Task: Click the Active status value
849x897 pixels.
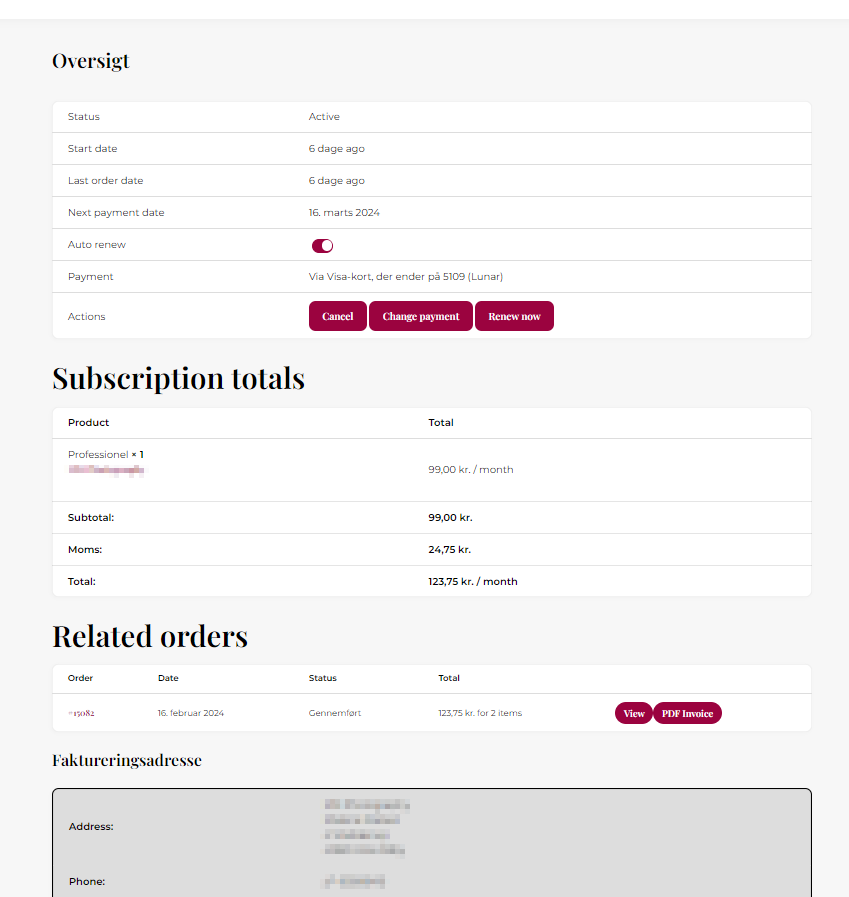Action: (x=324, y=117)
